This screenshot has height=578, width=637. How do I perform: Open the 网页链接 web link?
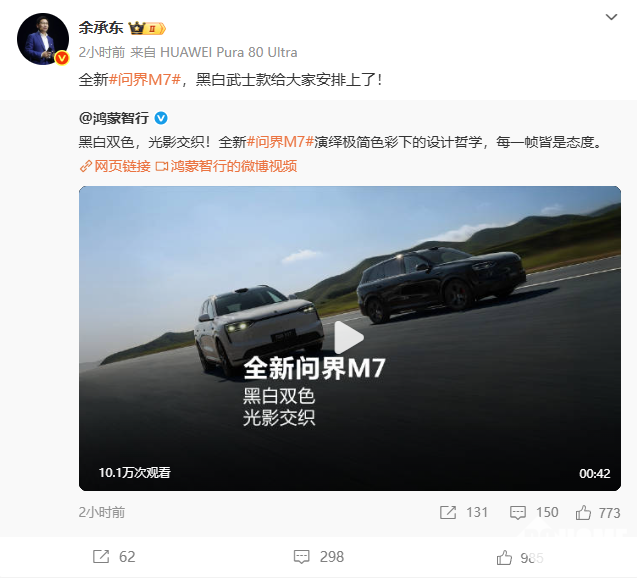[115, 166]
